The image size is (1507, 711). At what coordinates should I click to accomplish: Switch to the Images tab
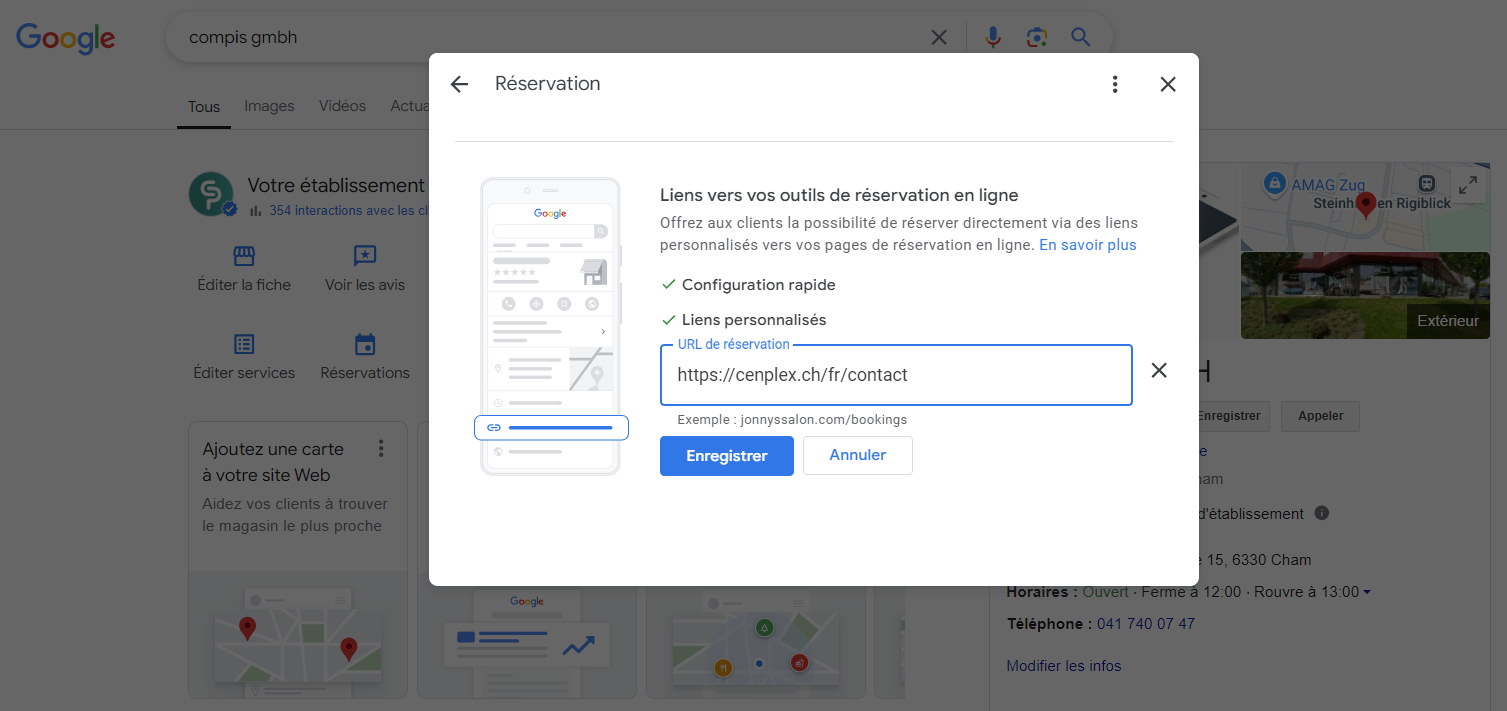point(269,106)
